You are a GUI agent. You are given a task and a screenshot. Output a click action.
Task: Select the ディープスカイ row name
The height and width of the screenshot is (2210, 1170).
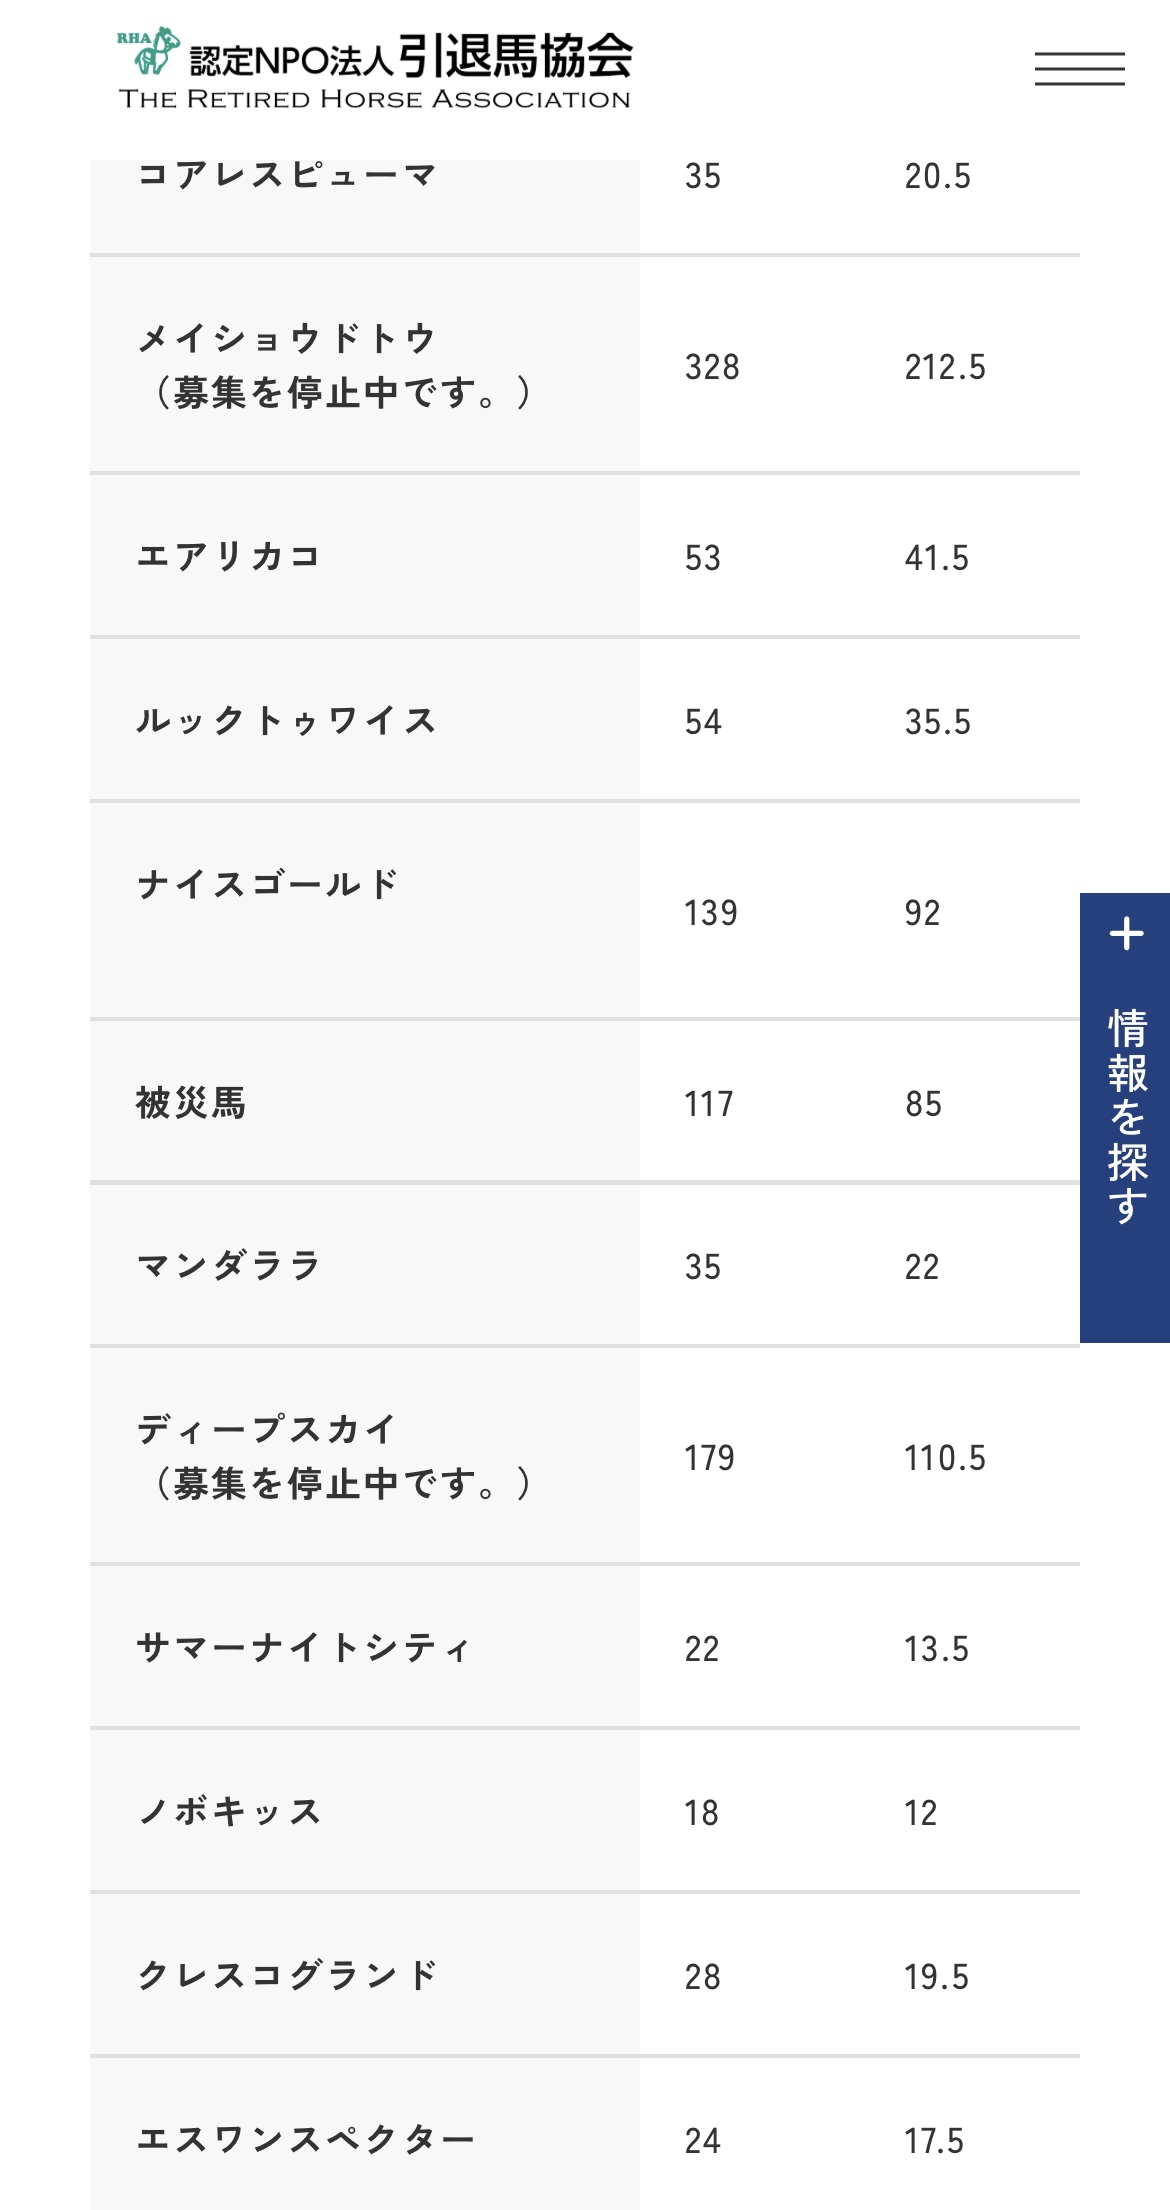coord(266,1429)
